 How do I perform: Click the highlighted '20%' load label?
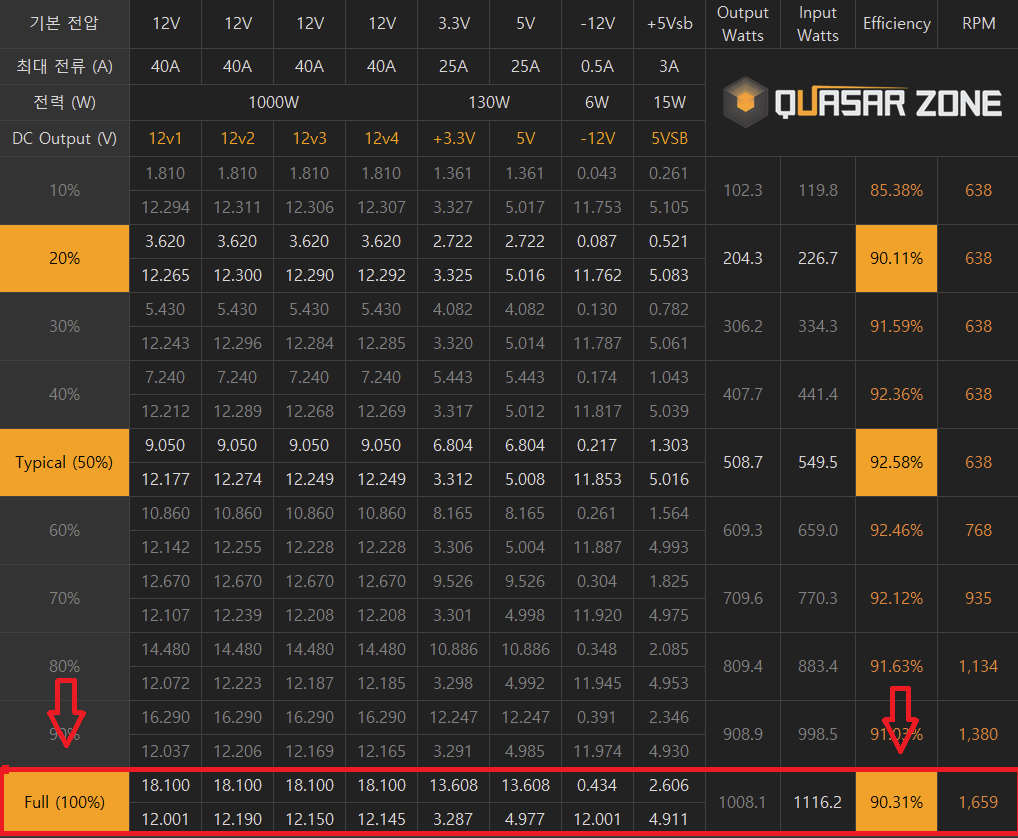click(64, 258)
